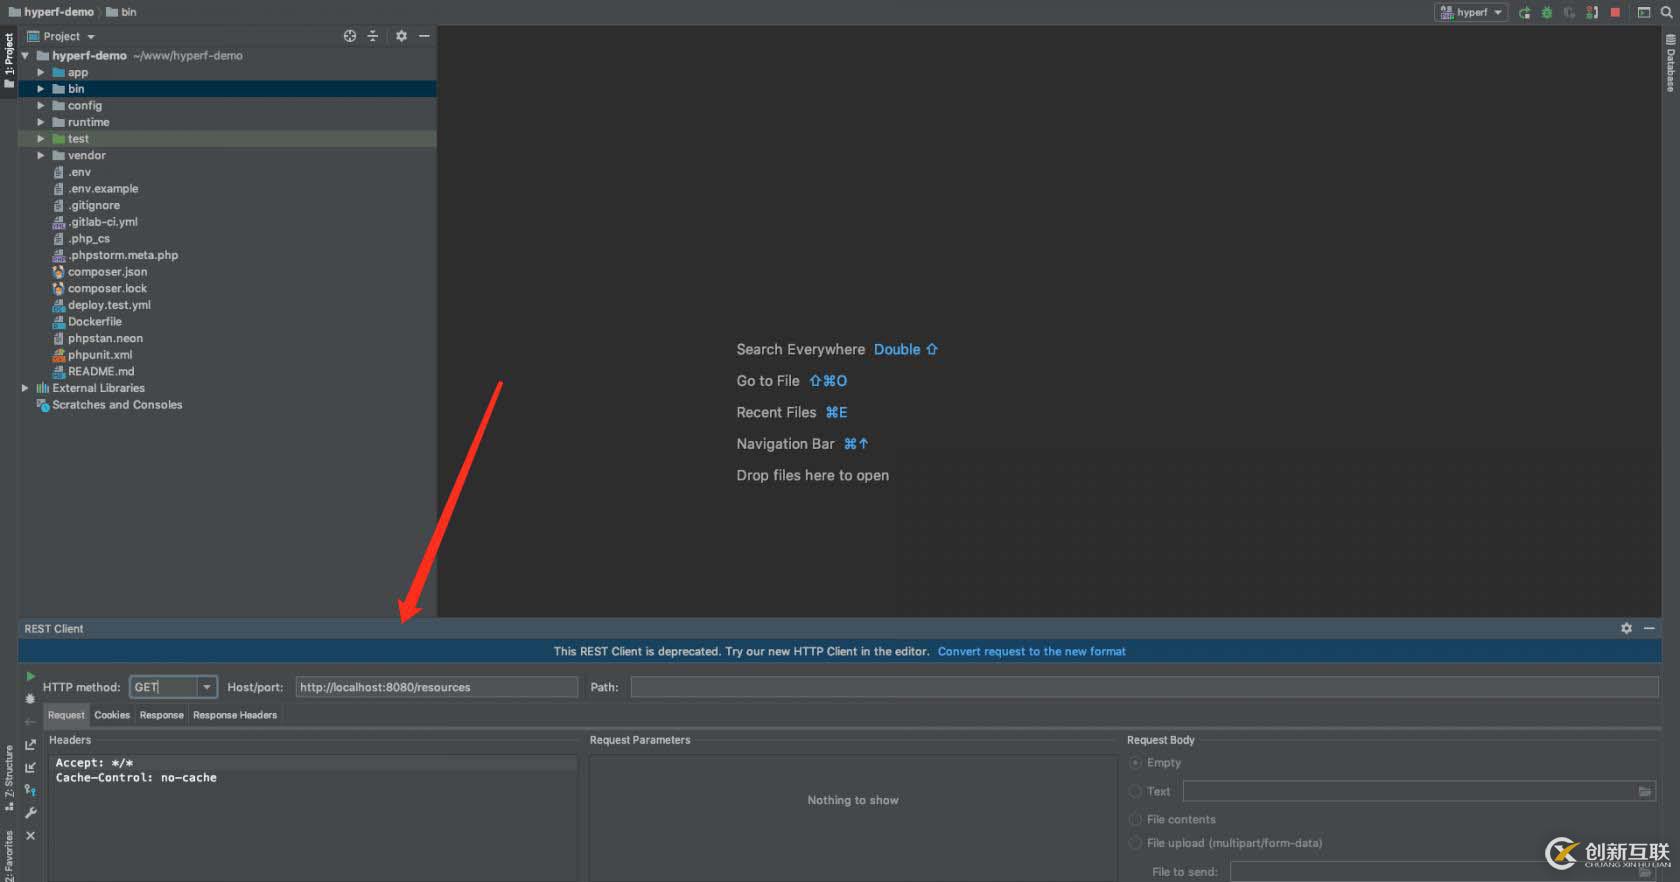Close the REST Client with the X icon
Screen dimensions: 1680x882
(30, 836)
